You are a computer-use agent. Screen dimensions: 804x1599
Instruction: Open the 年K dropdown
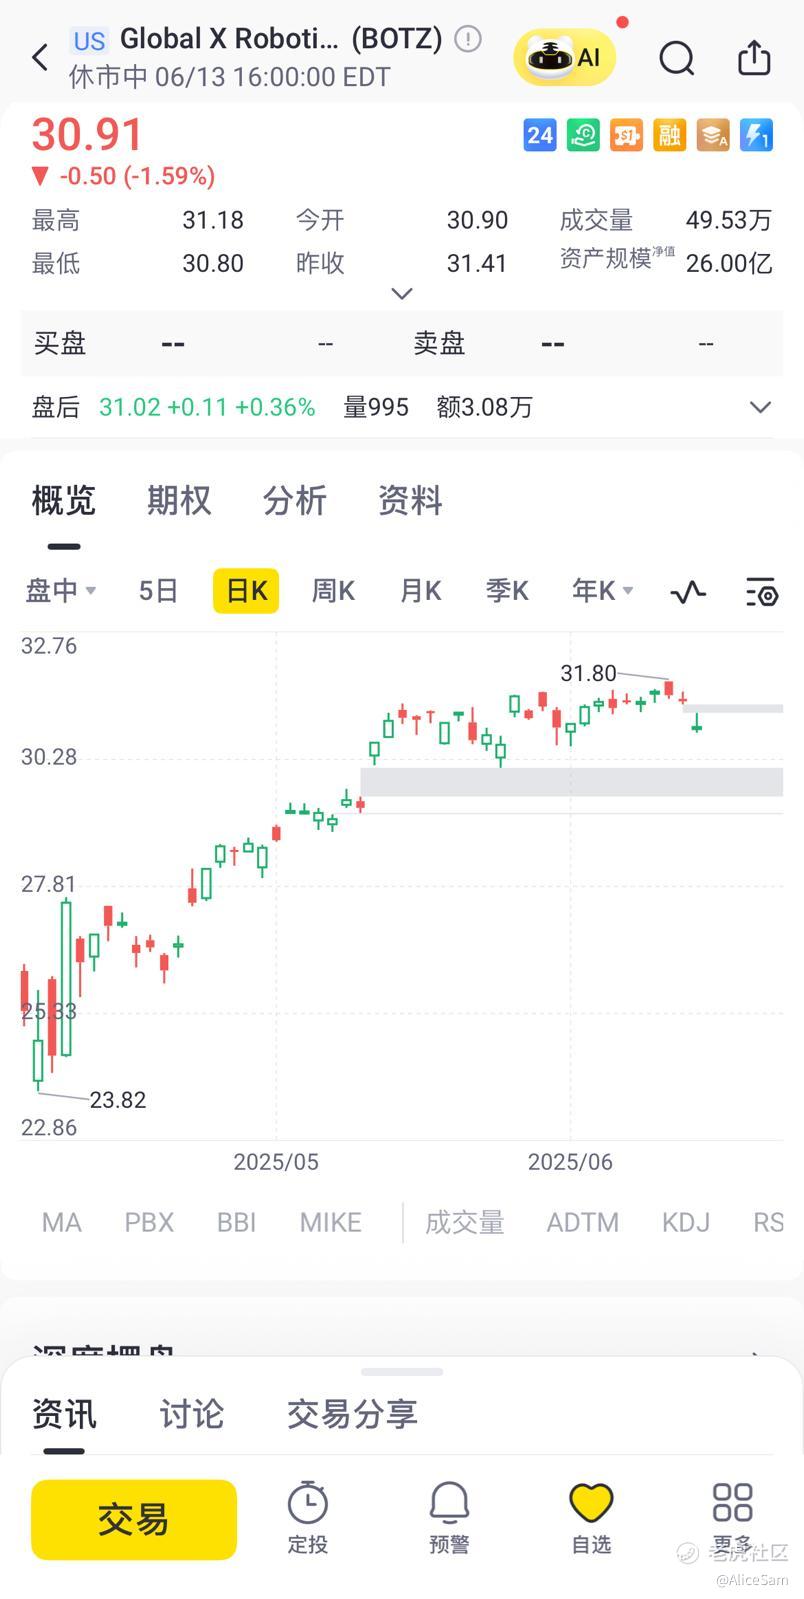tap(602, 591)
